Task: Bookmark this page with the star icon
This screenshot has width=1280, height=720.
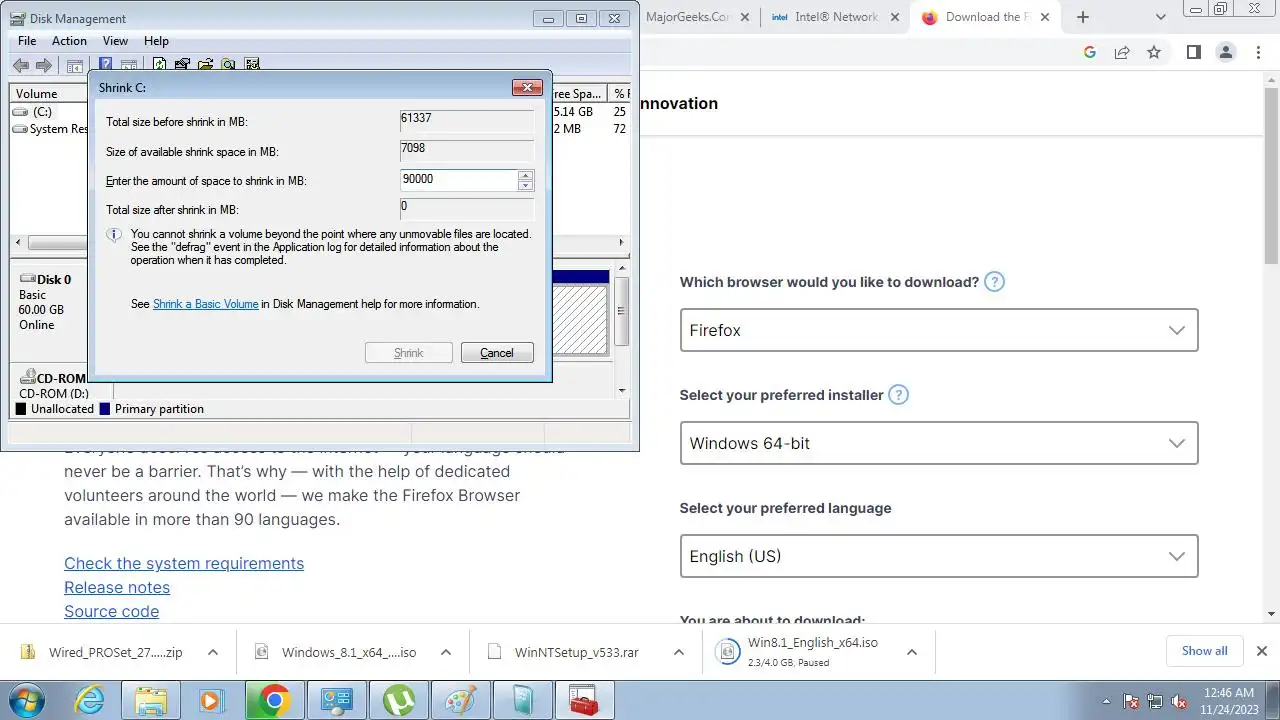Action: pyautogui.click(x=1154, y=52)
